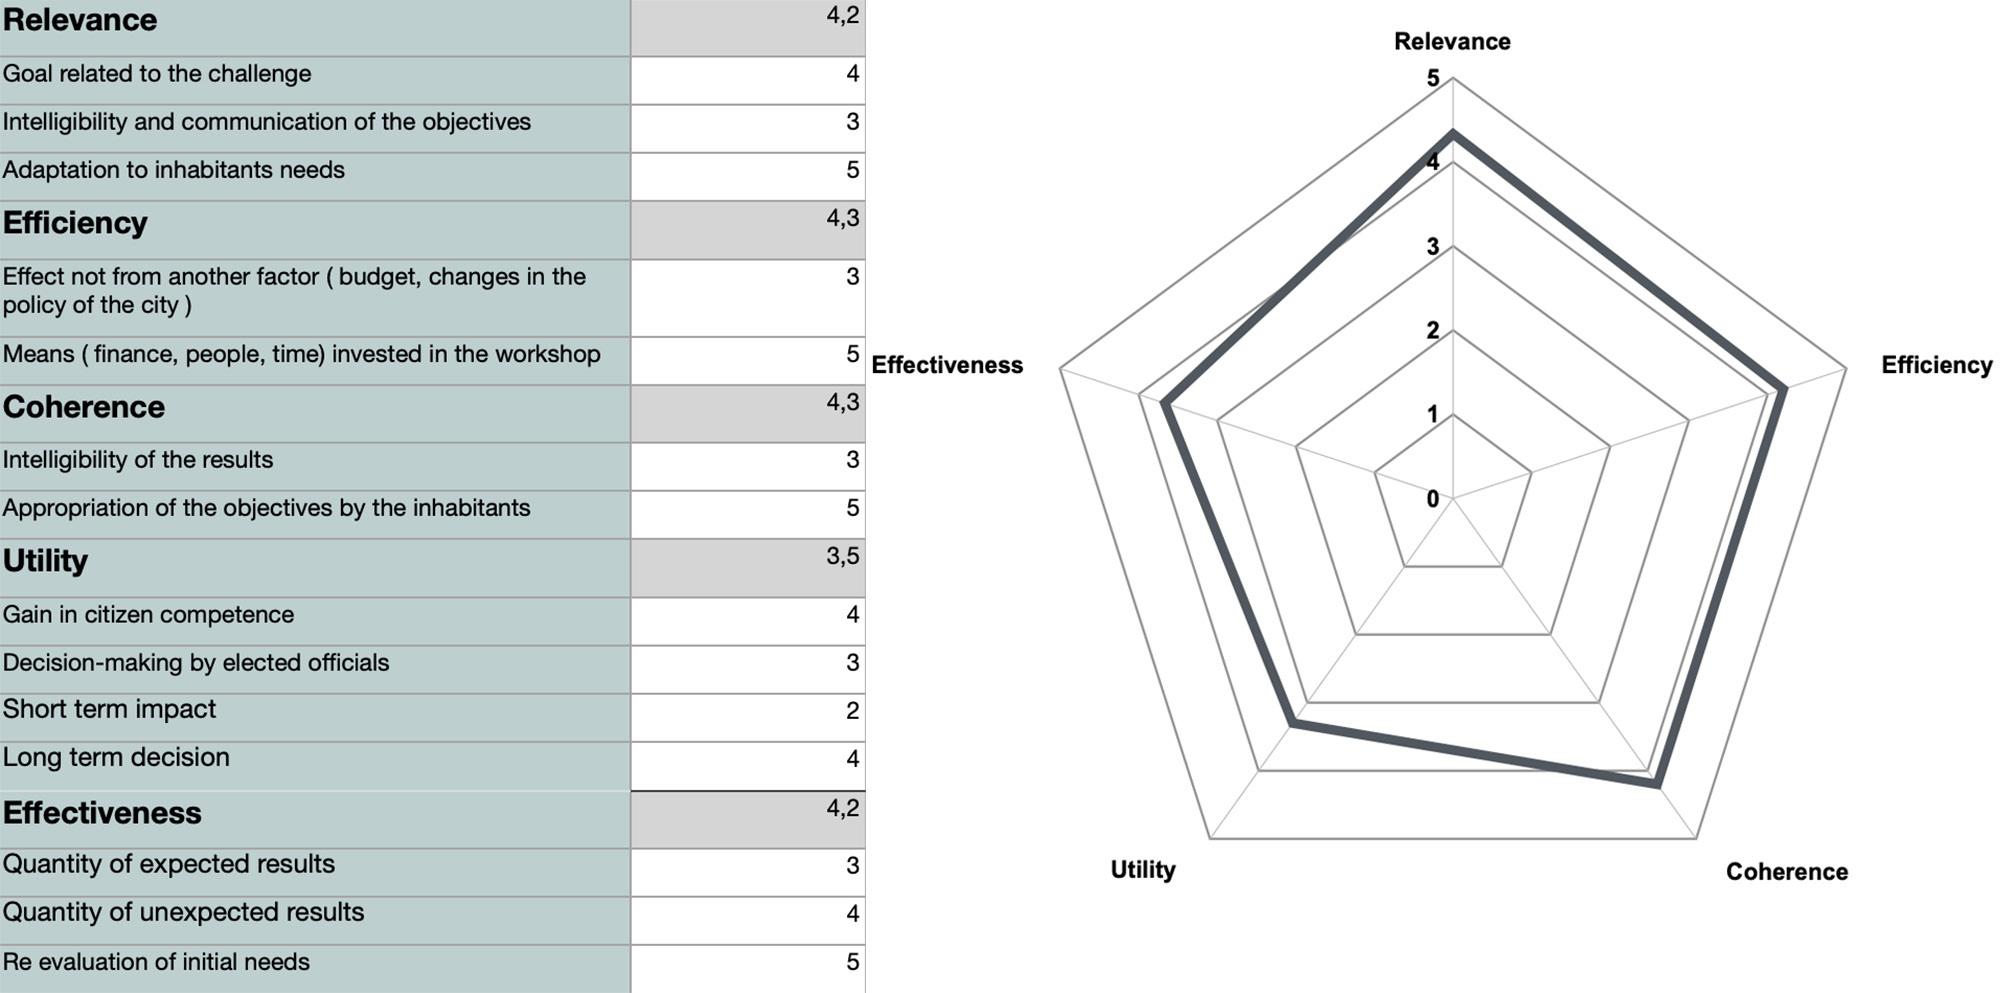Viewport: 2000px width, 993px height.
Task: Click the value cell for Quantity of unexpected results
Action: [x=748, y=920]
